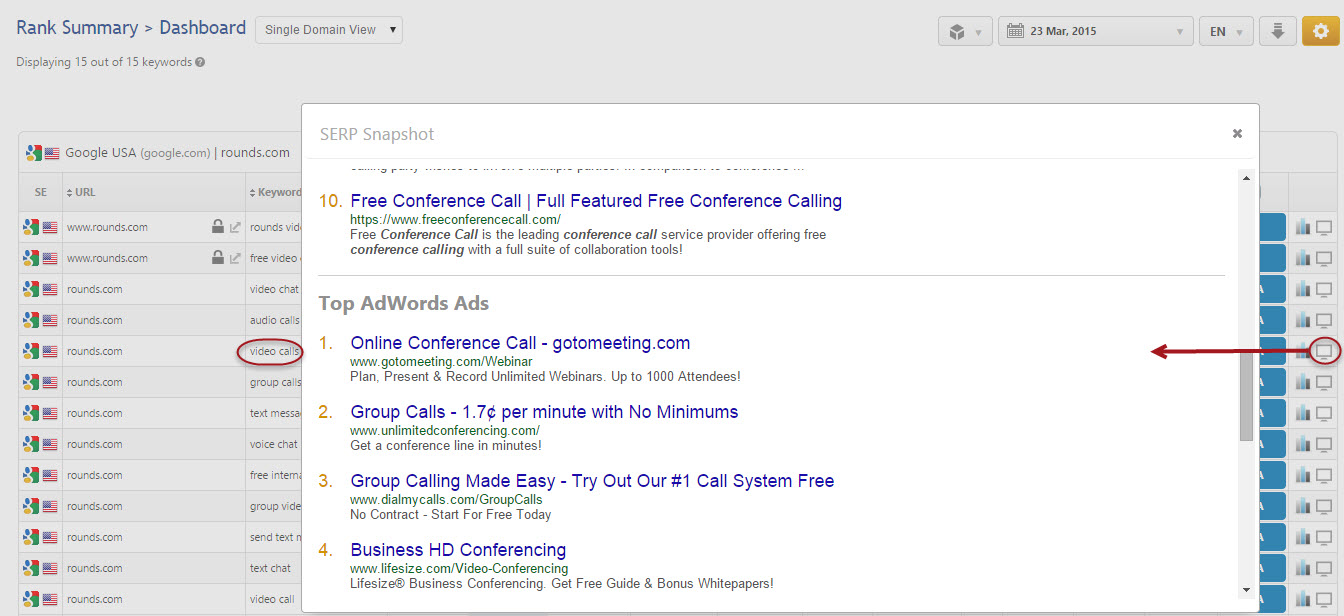The height and width of the screenshot is (616, 1344).
Task: Click the help icon beside keywords count
Action: pos(200,62)
